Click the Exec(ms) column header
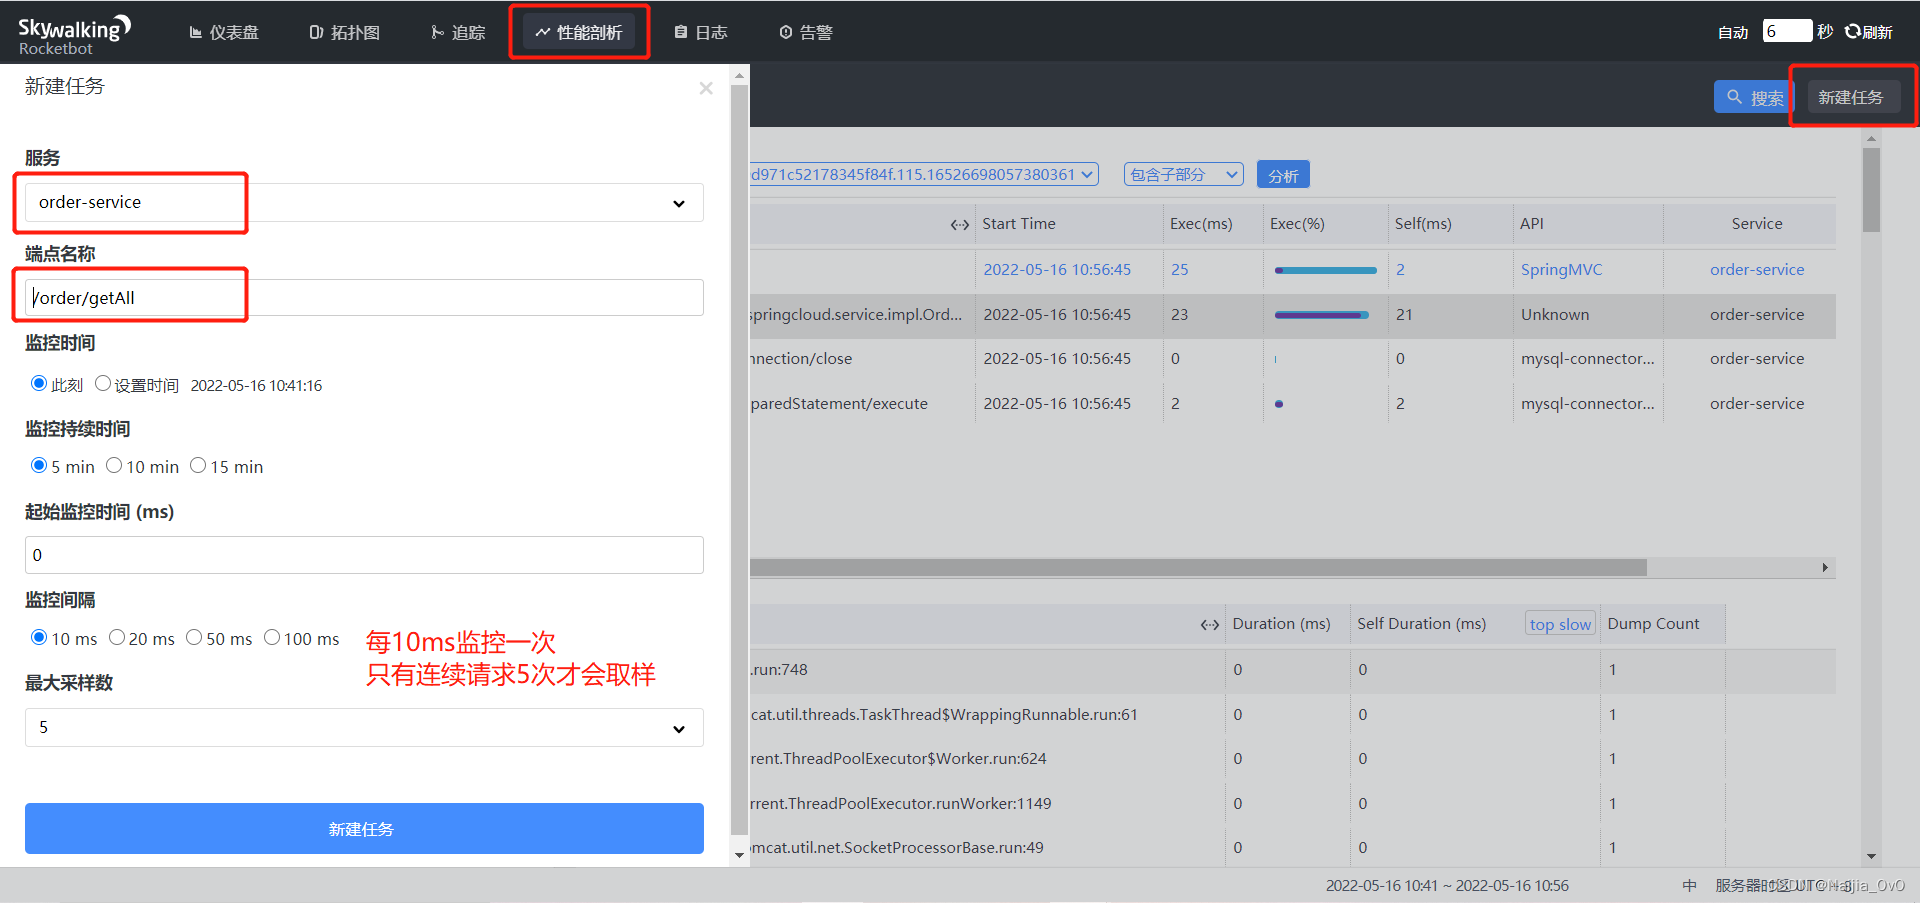 pos(1201,224)
